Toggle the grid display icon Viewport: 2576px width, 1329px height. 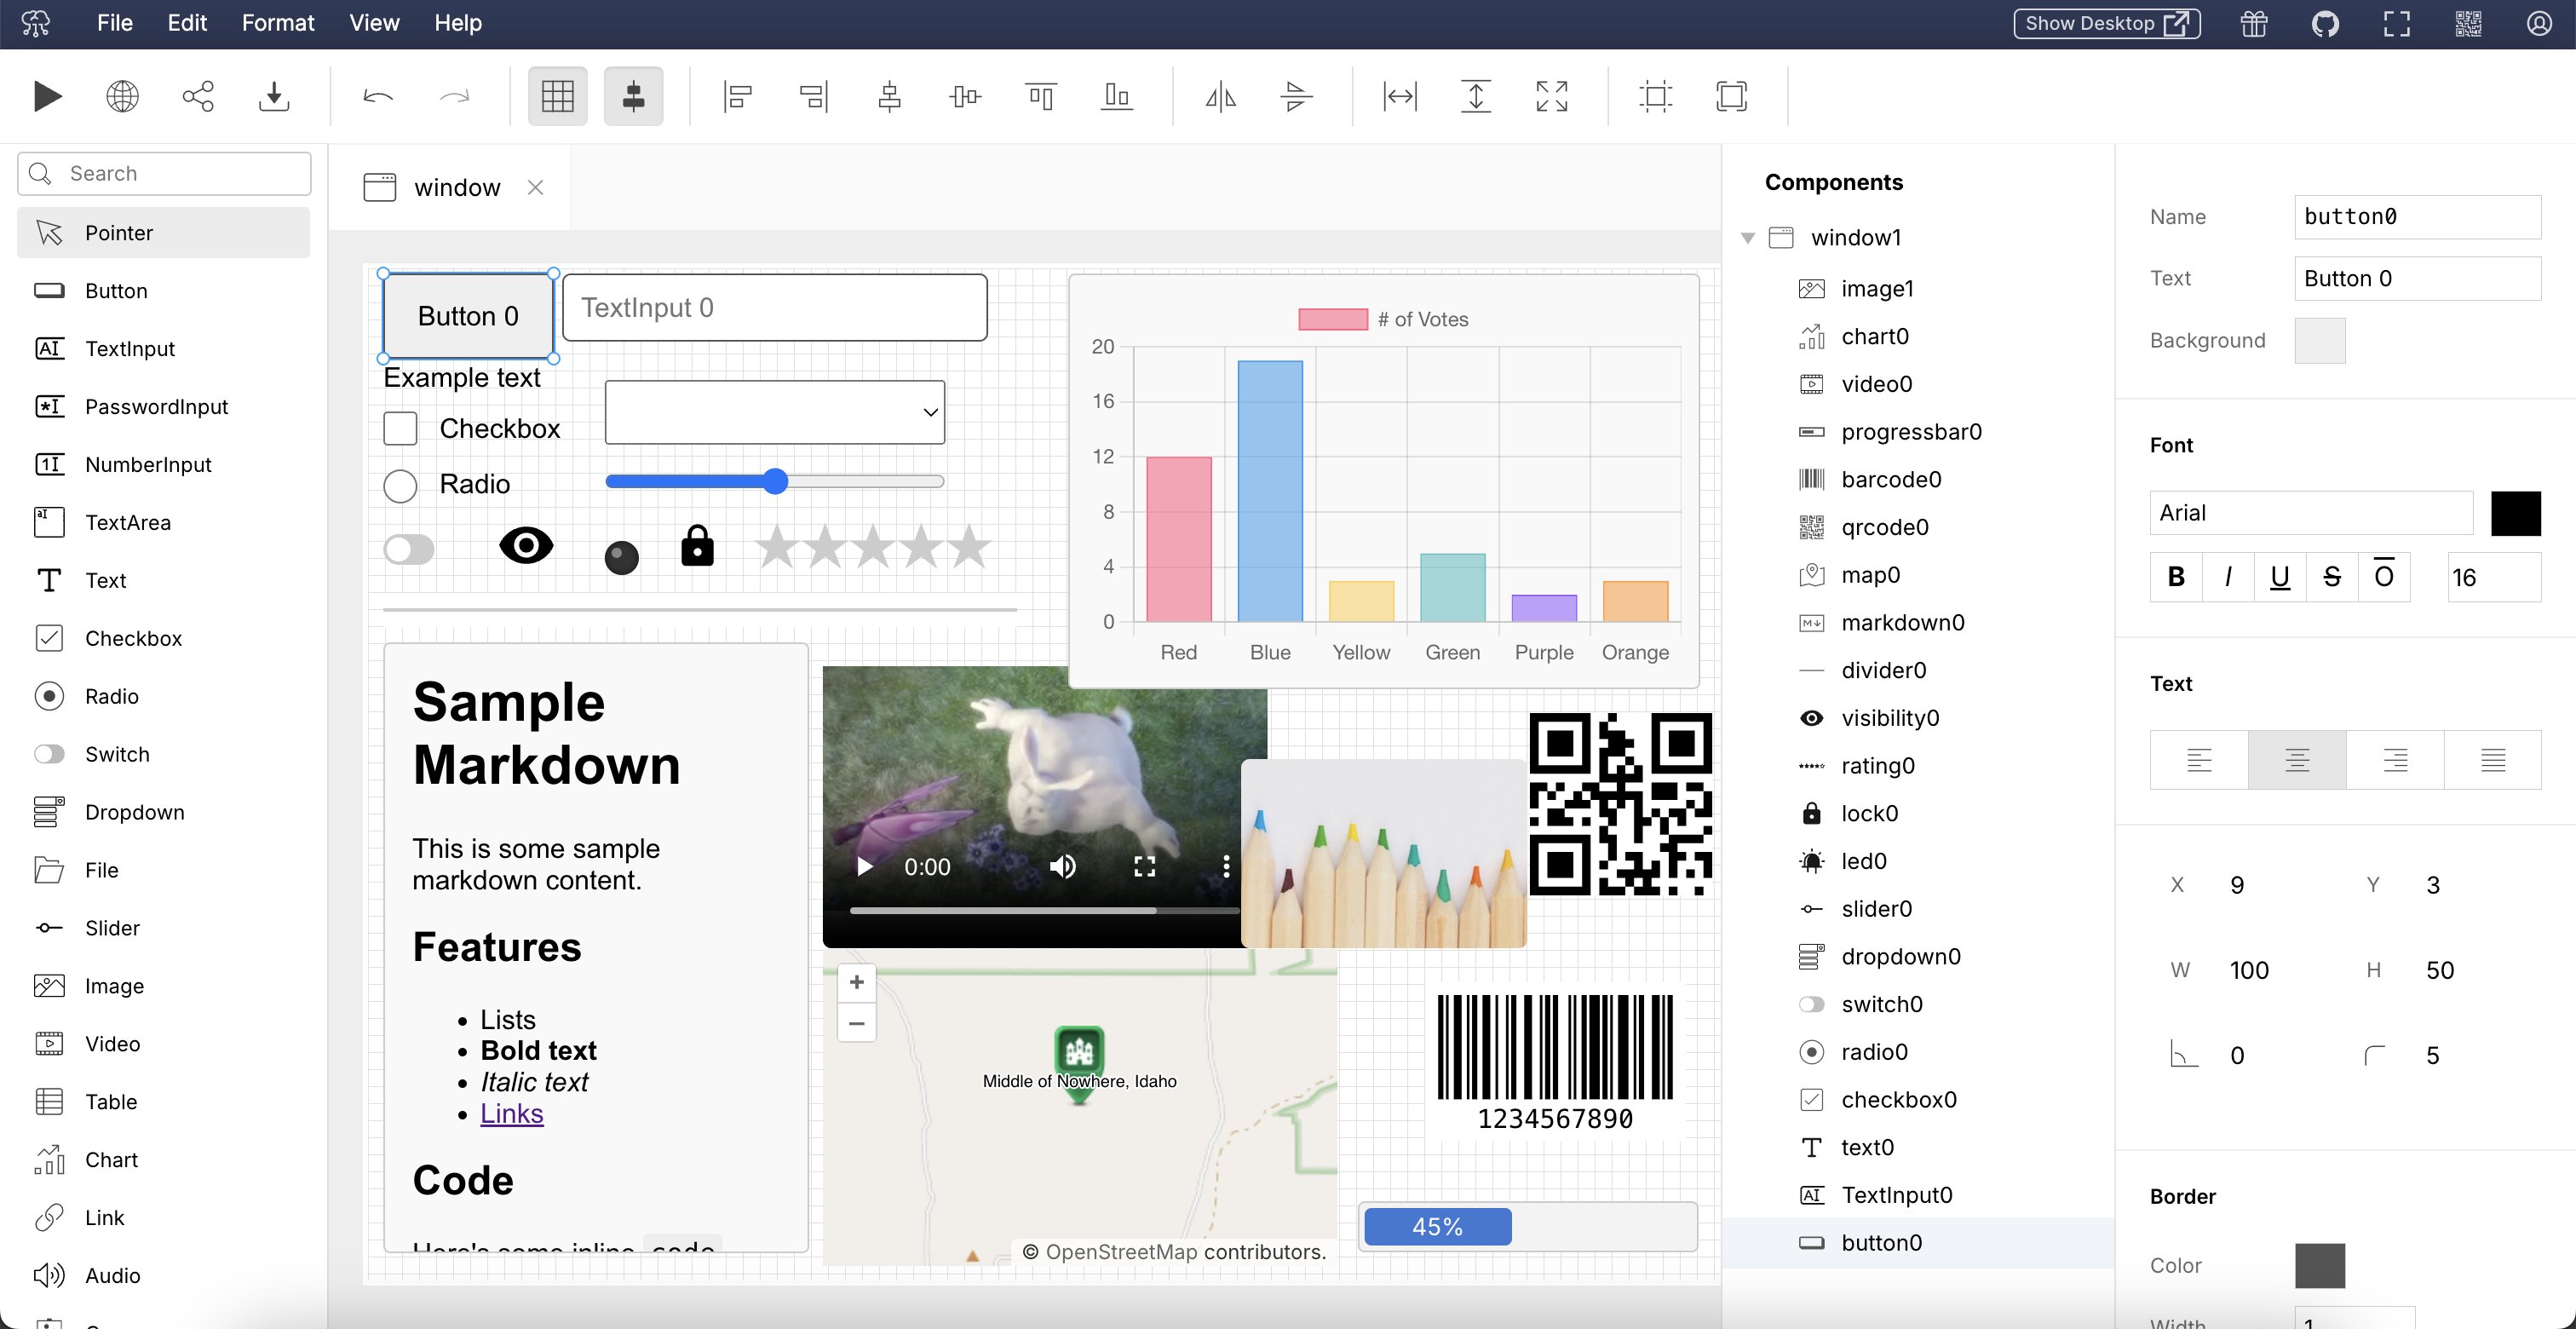(557, 96)
